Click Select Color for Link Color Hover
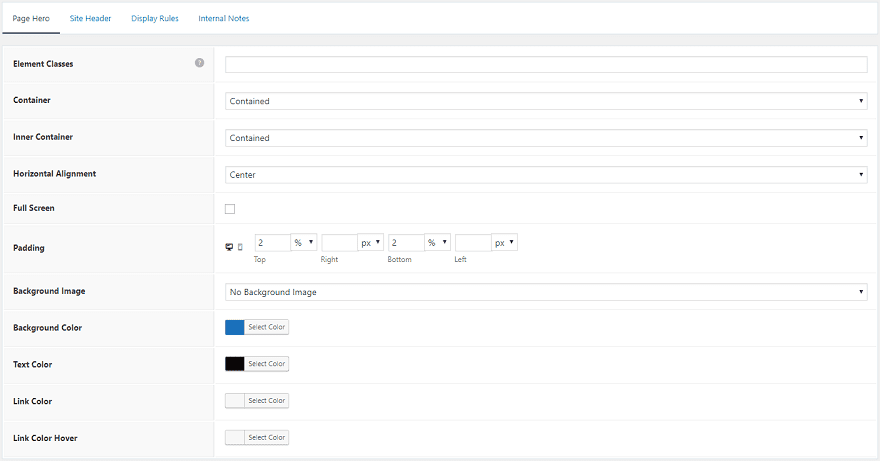Image resolution: width=880 pixels, height=461 pixels. click(267, 437)
